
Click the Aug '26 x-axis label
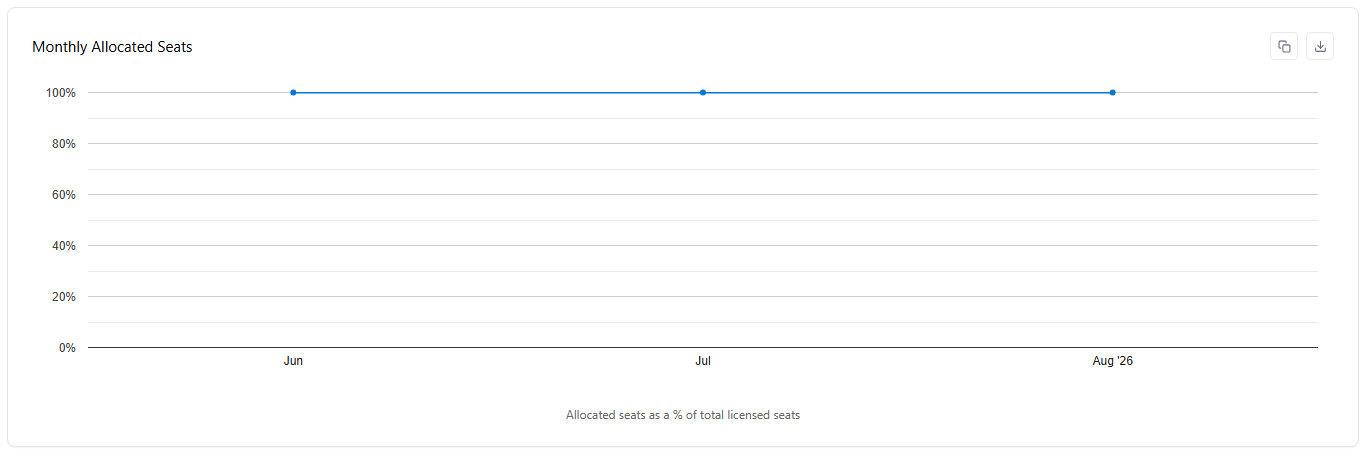tap(1112, 361)
